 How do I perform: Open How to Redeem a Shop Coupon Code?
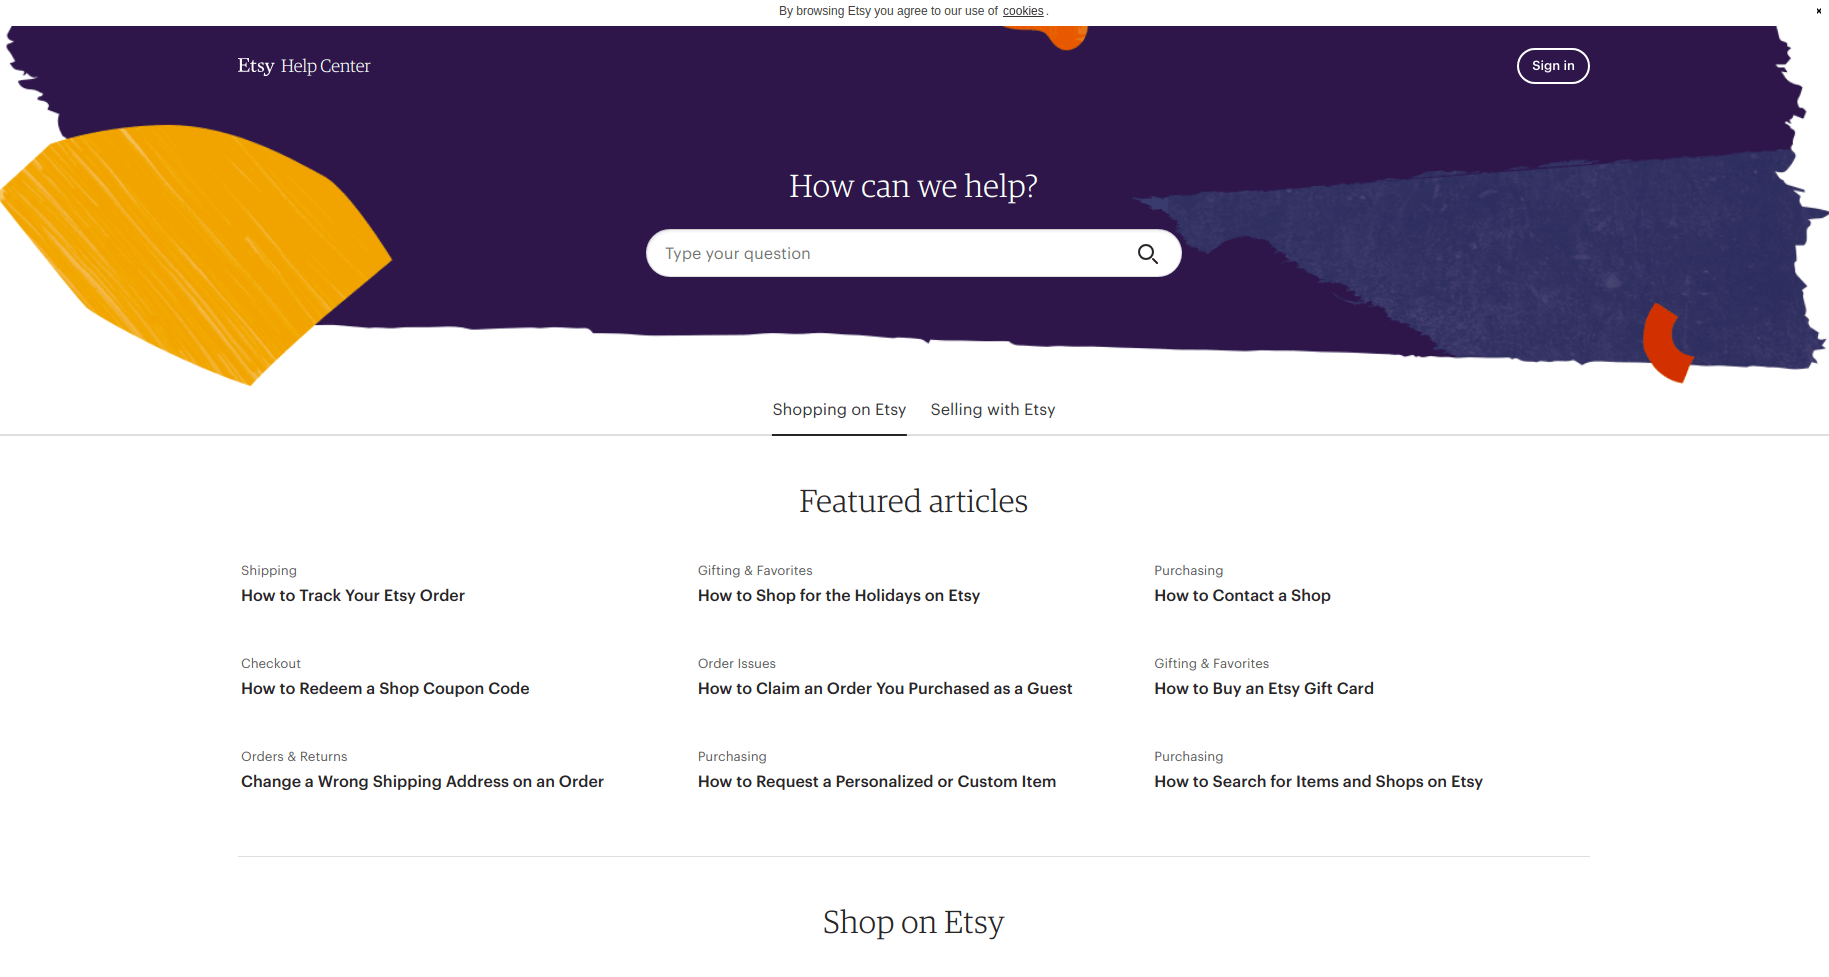385,689
